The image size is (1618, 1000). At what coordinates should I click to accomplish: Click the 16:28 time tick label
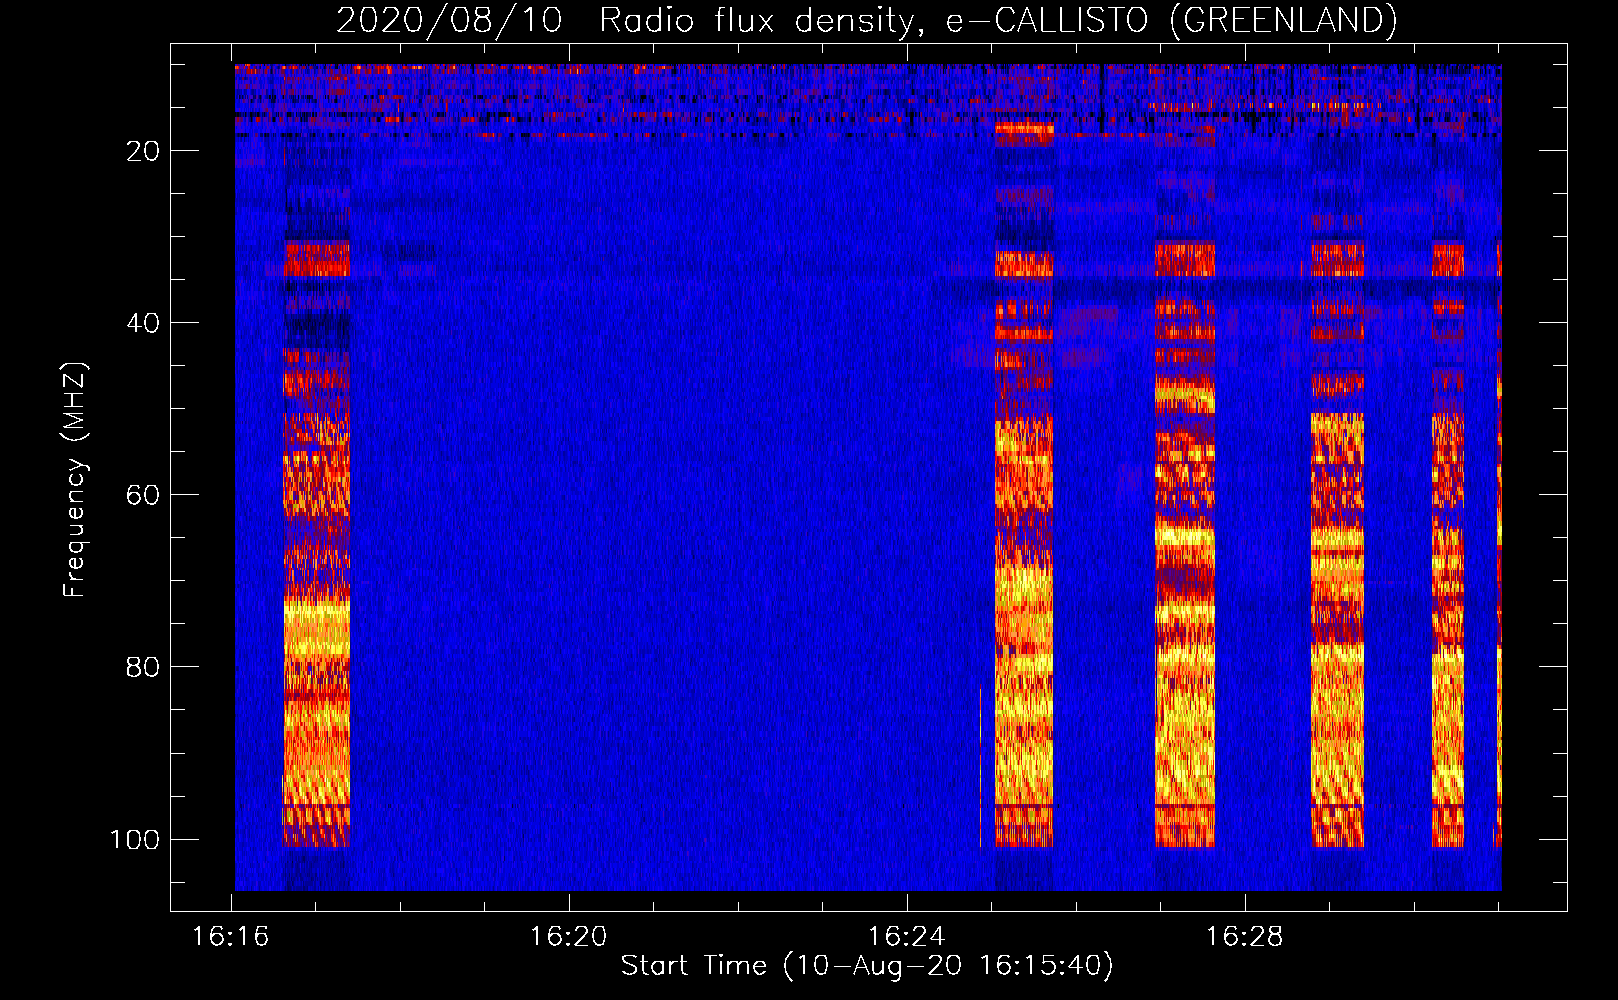point(1244,937)
